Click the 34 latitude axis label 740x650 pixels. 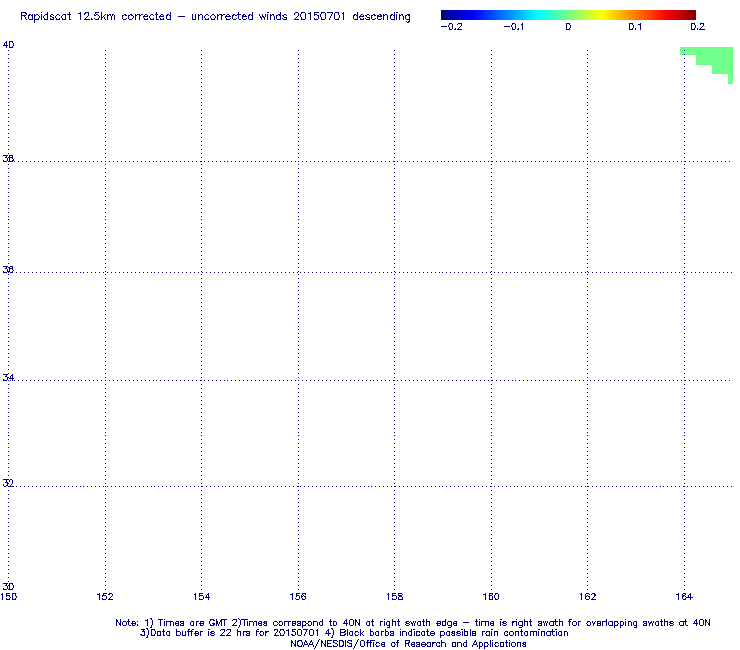[8, 378]
